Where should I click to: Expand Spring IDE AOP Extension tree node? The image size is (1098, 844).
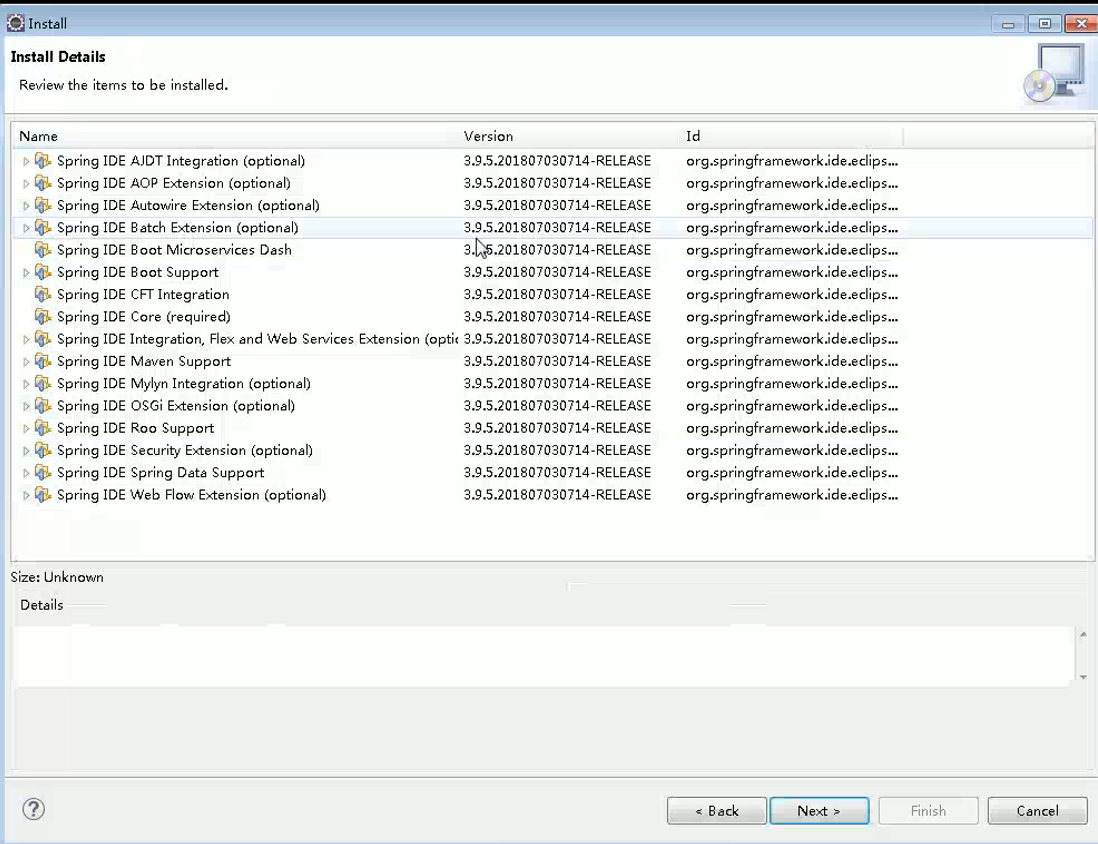[x=26, y=184]
